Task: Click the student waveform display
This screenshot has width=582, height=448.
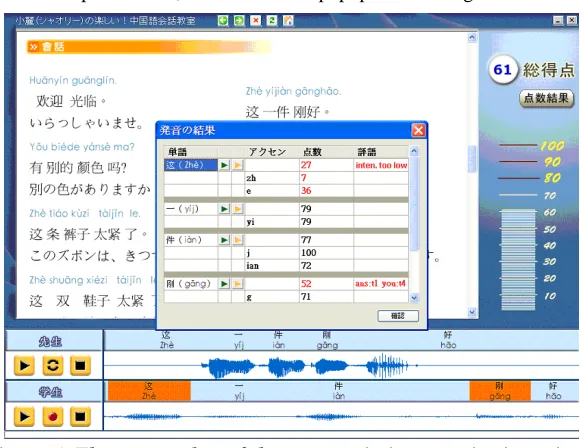Action: coord(341,416)
